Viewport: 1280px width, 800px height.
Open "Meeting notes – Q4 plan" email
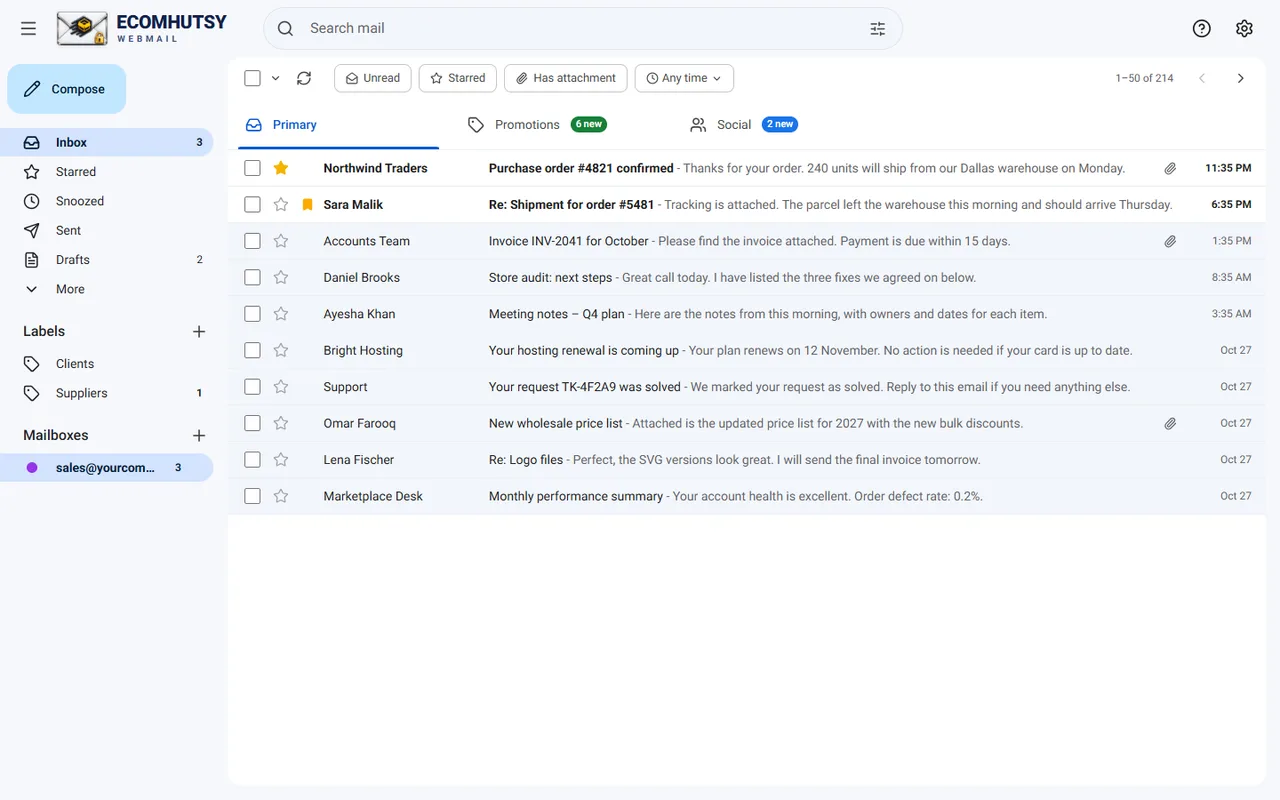click(746, 314)
